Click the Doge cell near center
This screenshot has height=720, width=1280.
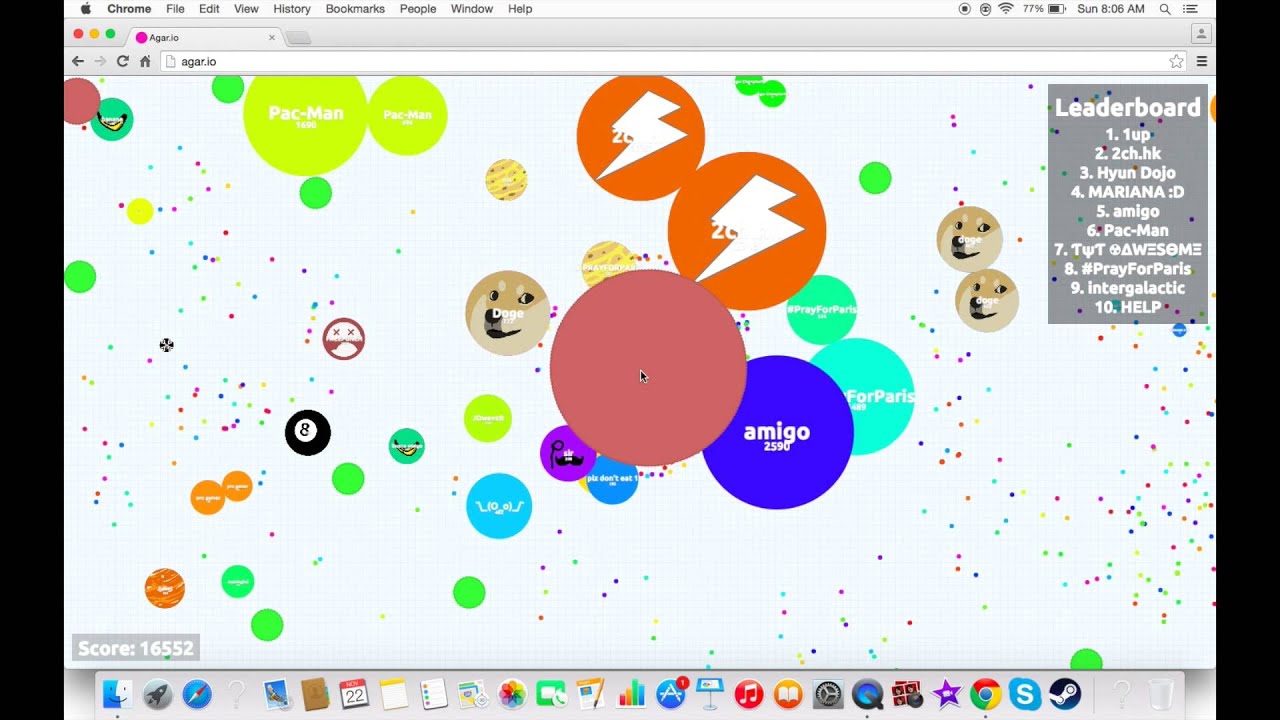click(508, 313)
